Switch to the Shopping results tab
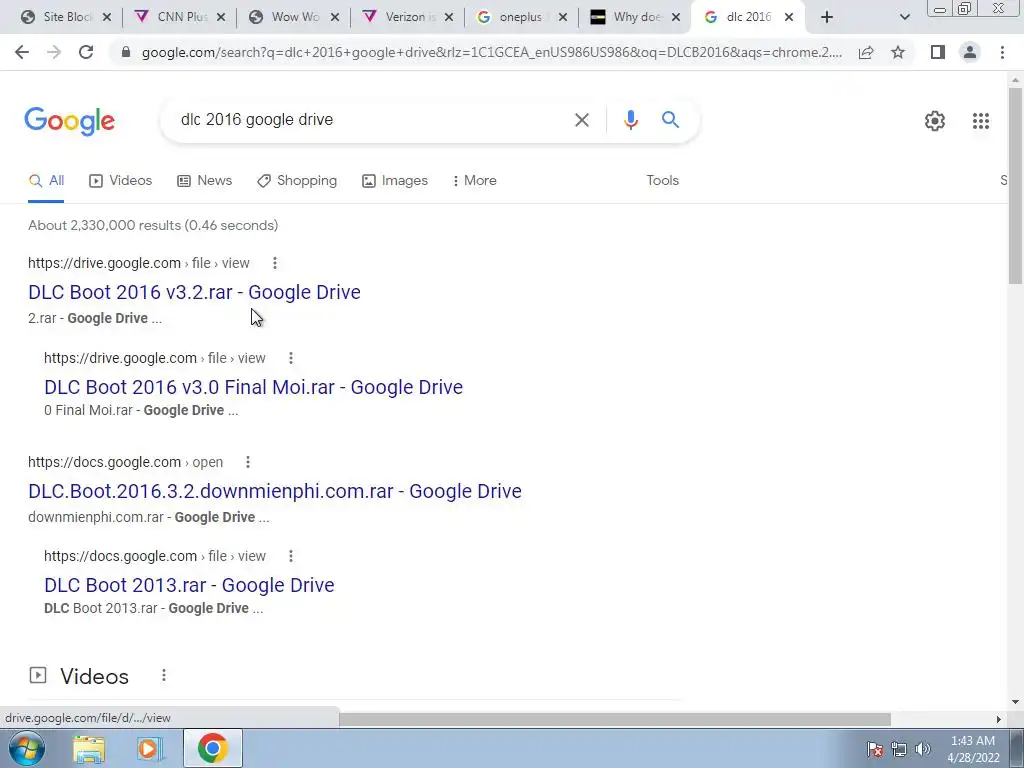This screenshot has height=768, width=1024. click(x=297, y=181)
